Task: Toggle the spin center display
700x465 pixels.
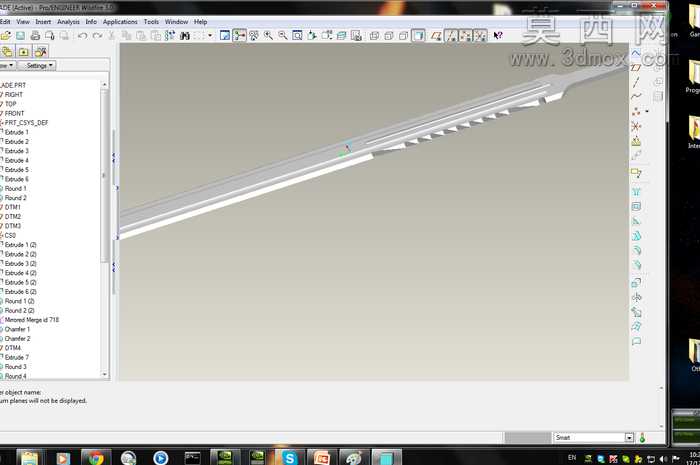Action: (239, 36)
